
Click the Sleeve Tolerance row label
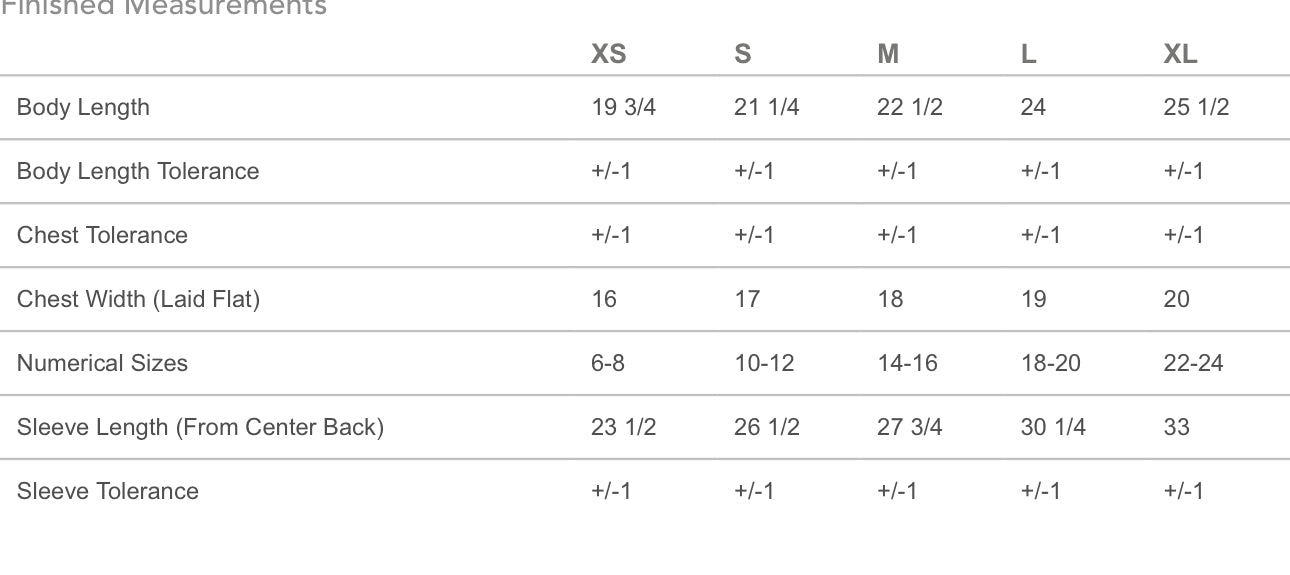(x=108, y=491)
